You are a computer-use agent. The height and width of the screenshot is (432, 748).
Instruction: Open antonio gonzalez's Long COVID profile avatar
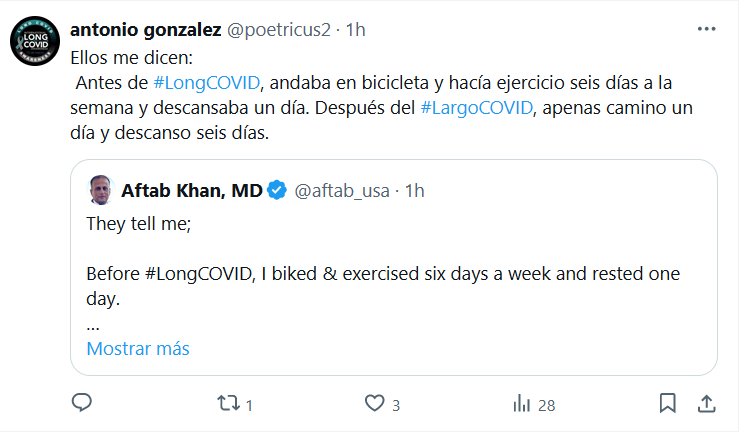click(x=33, y=43)
